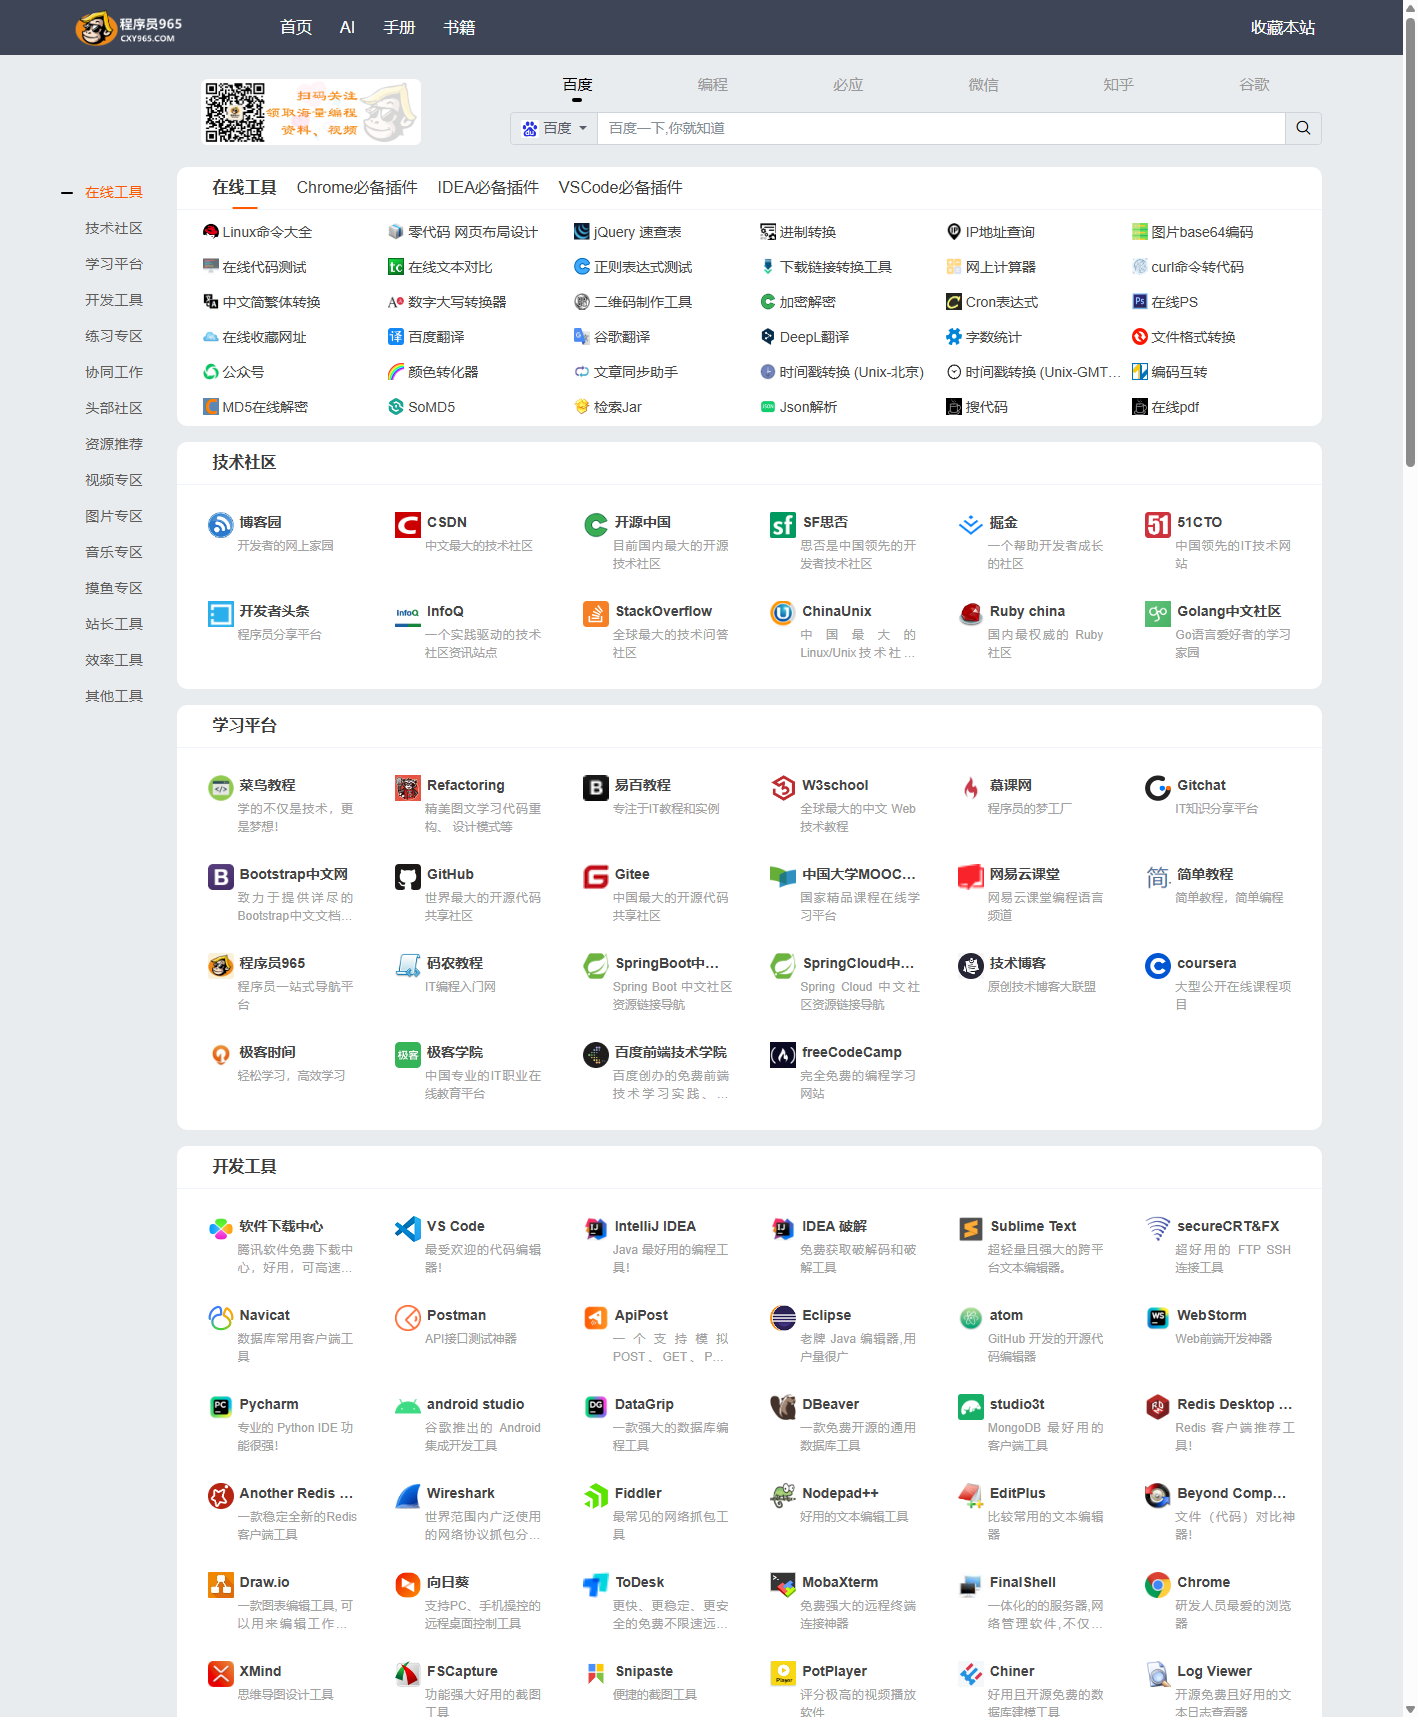The width and height of the screenshot is (1418, 1717).
Task: Open the VS Code icon
Action: (x=407, y=1229)
